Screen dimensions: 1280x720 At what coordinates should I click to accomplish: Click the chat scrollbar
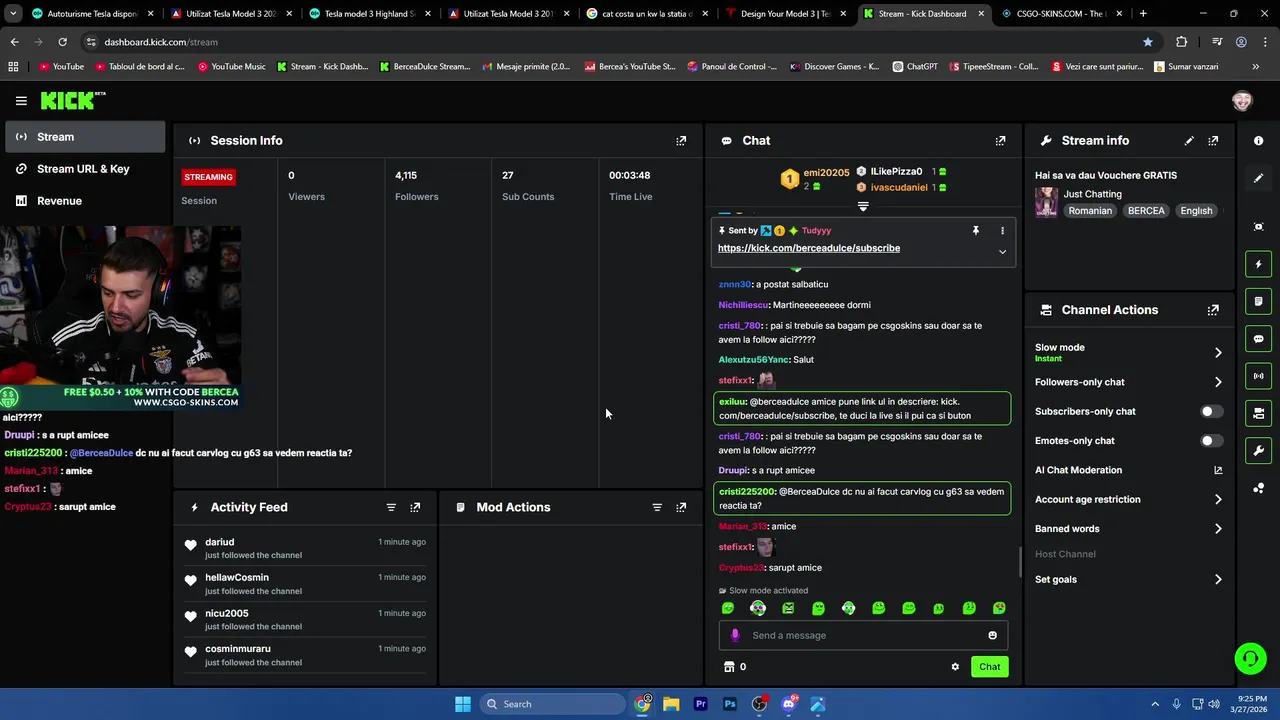1020,562
